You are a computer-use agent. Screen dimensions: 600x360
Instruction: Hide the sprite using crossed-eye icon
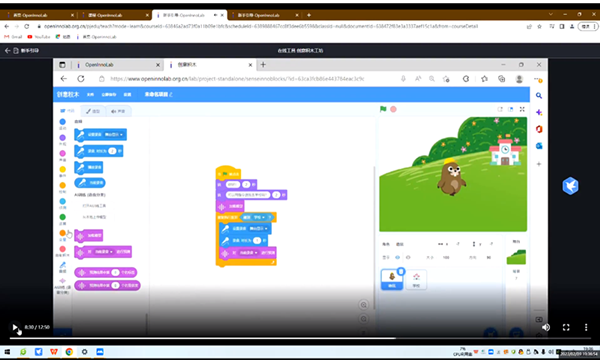coord(408,257)
